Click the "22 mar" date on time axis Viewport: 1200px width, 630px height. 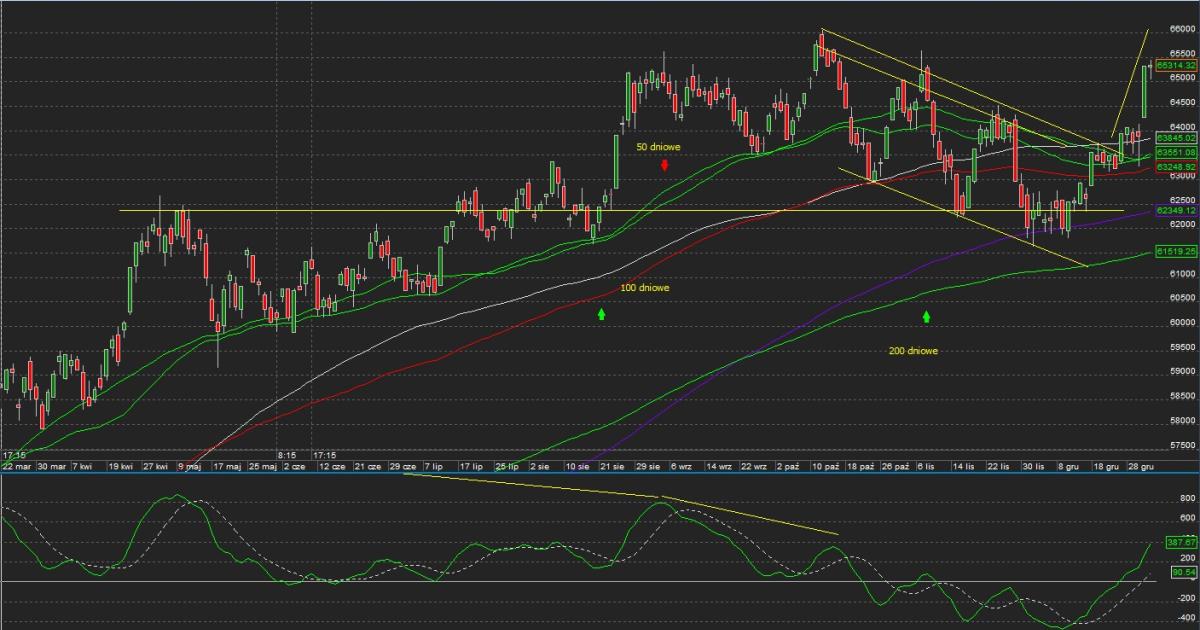[x=19, y=466]
